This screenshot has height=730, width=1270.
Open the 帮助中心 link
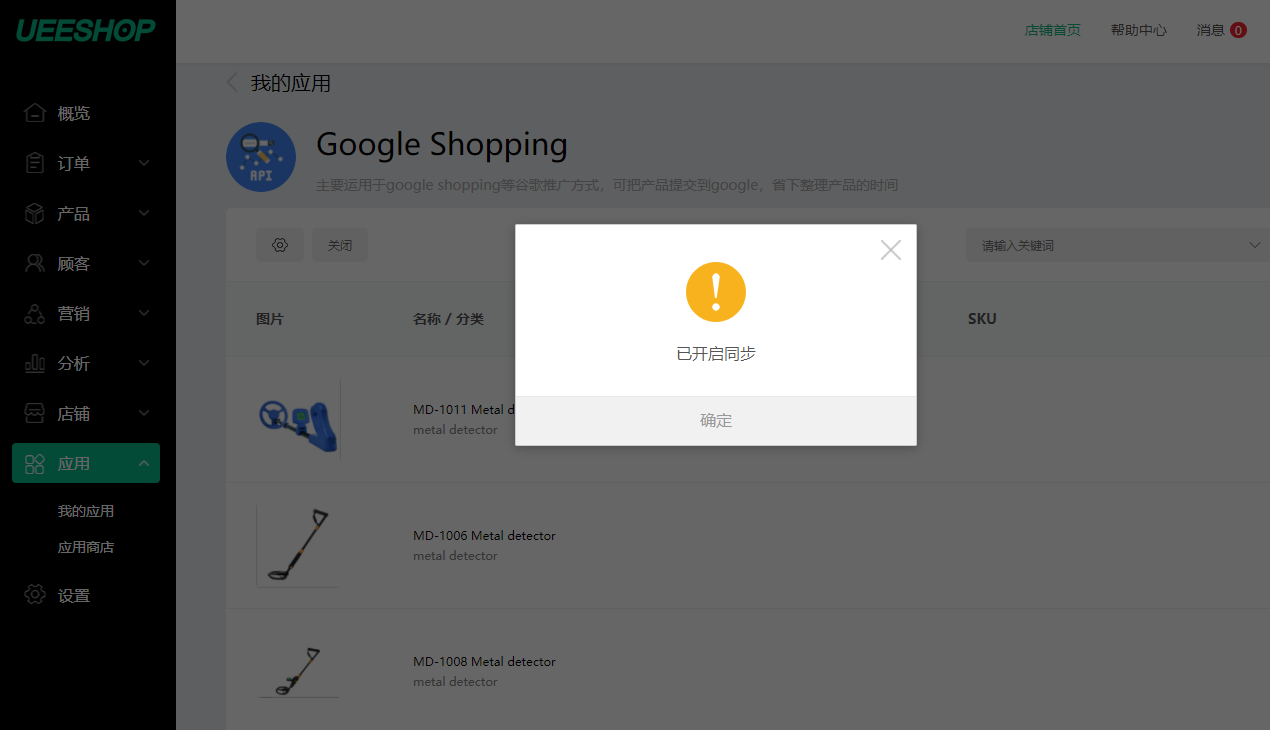point(1138,30)
